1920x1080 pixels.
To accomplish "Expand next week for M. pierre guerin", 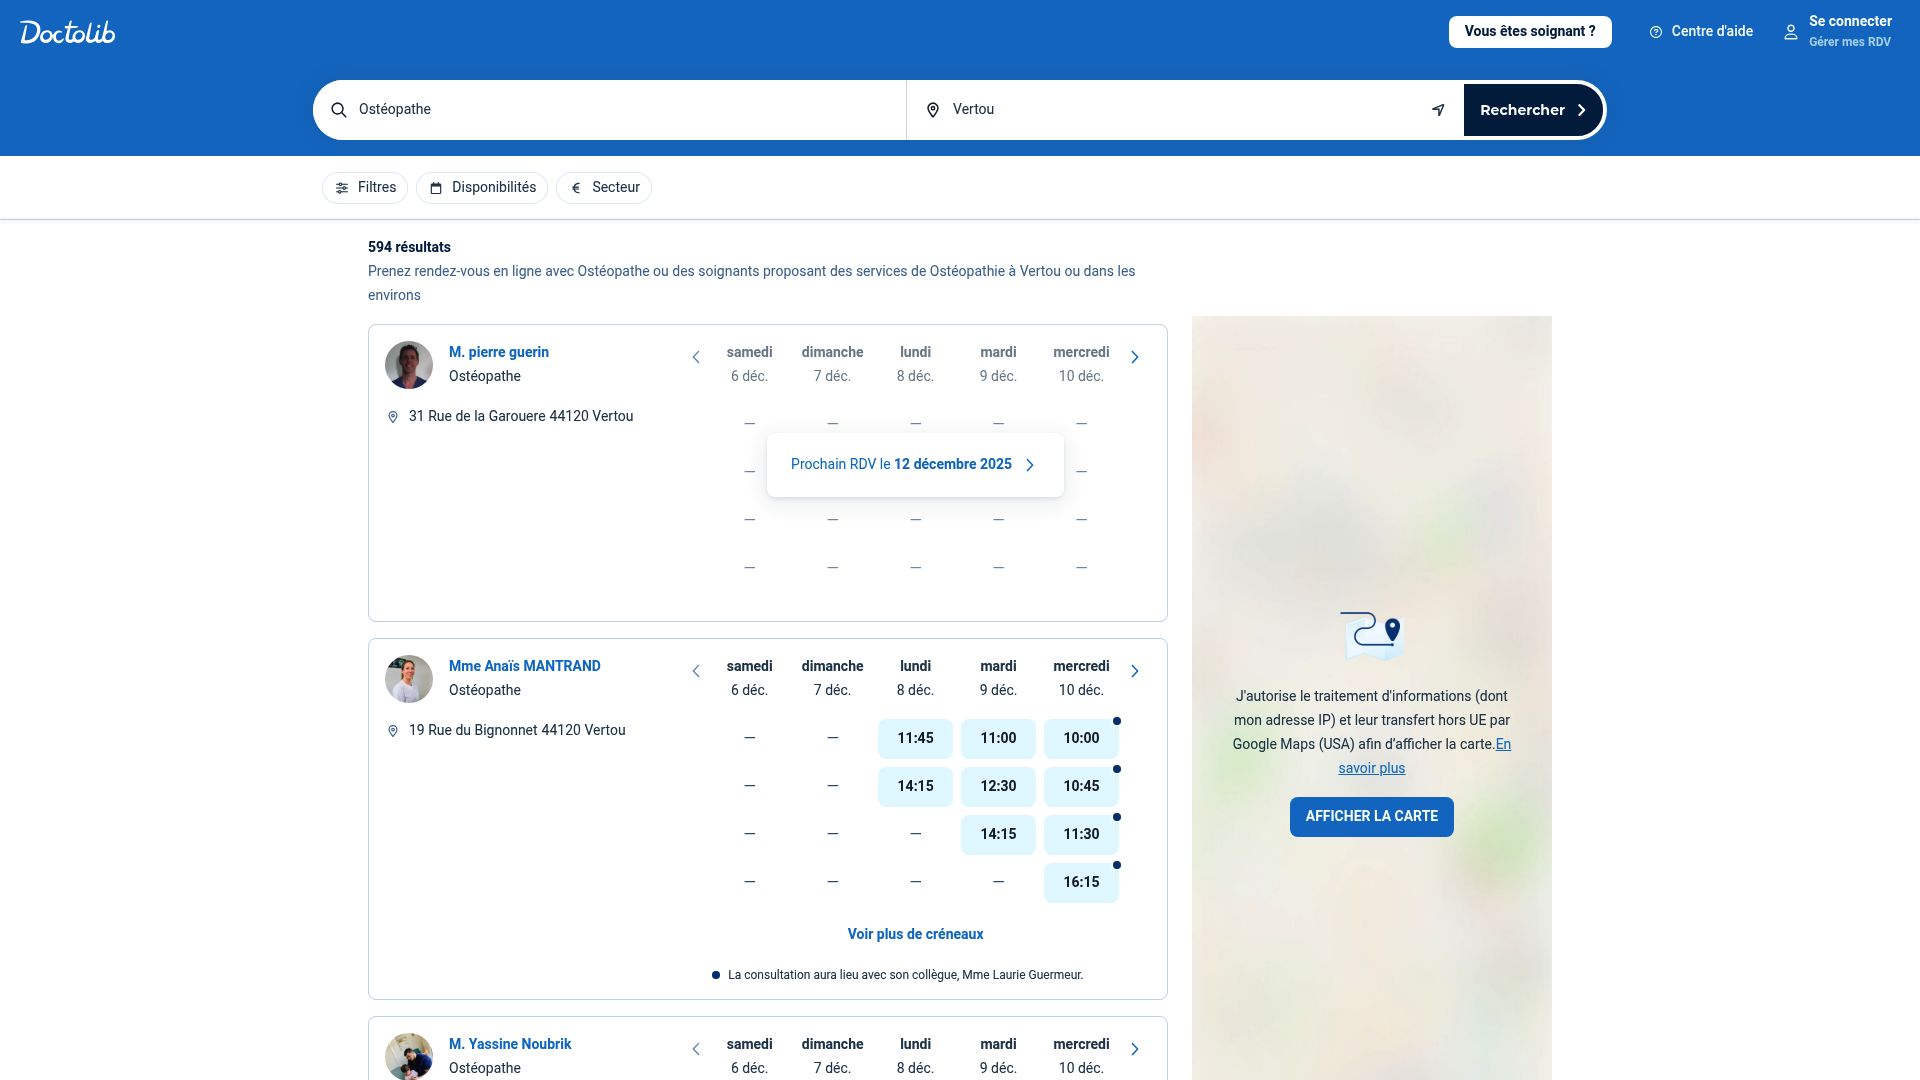I will [1135, 356].
